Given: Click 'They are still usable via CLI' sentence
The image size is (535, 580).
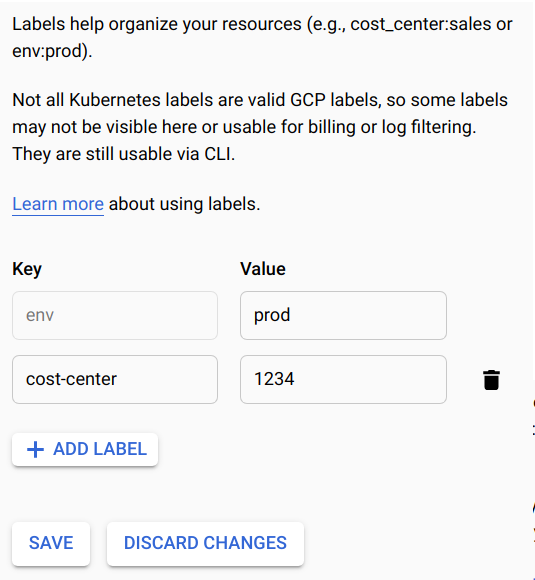Looking at the screenshot, I should point(124,154).
